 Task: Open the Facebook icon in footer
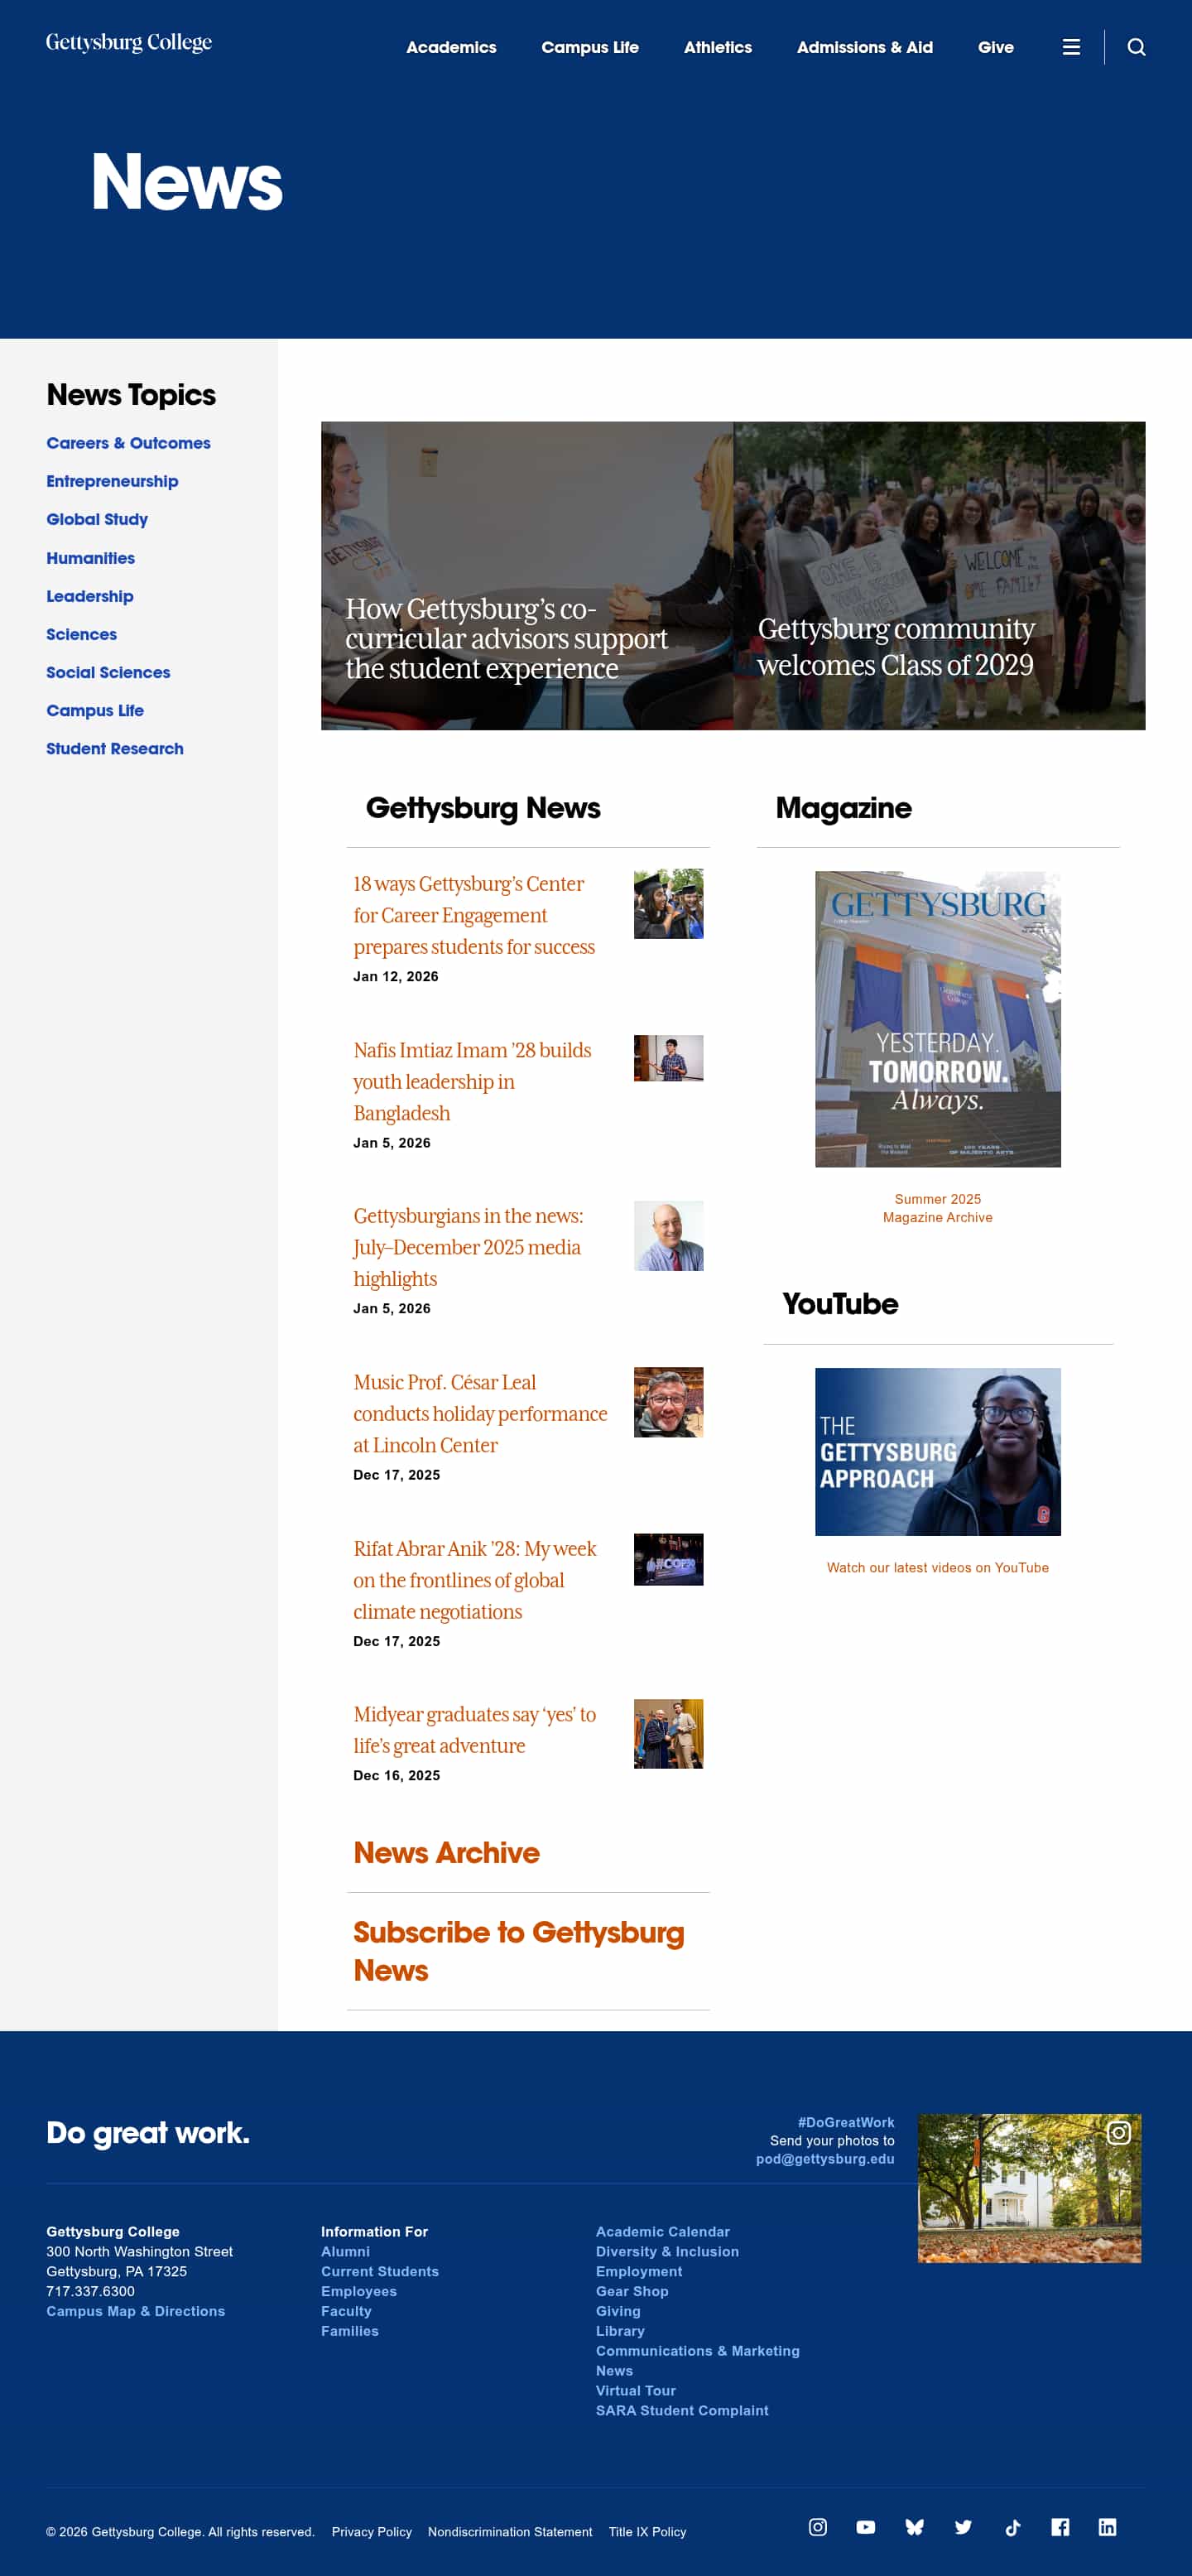[x=1060, y=2527]
